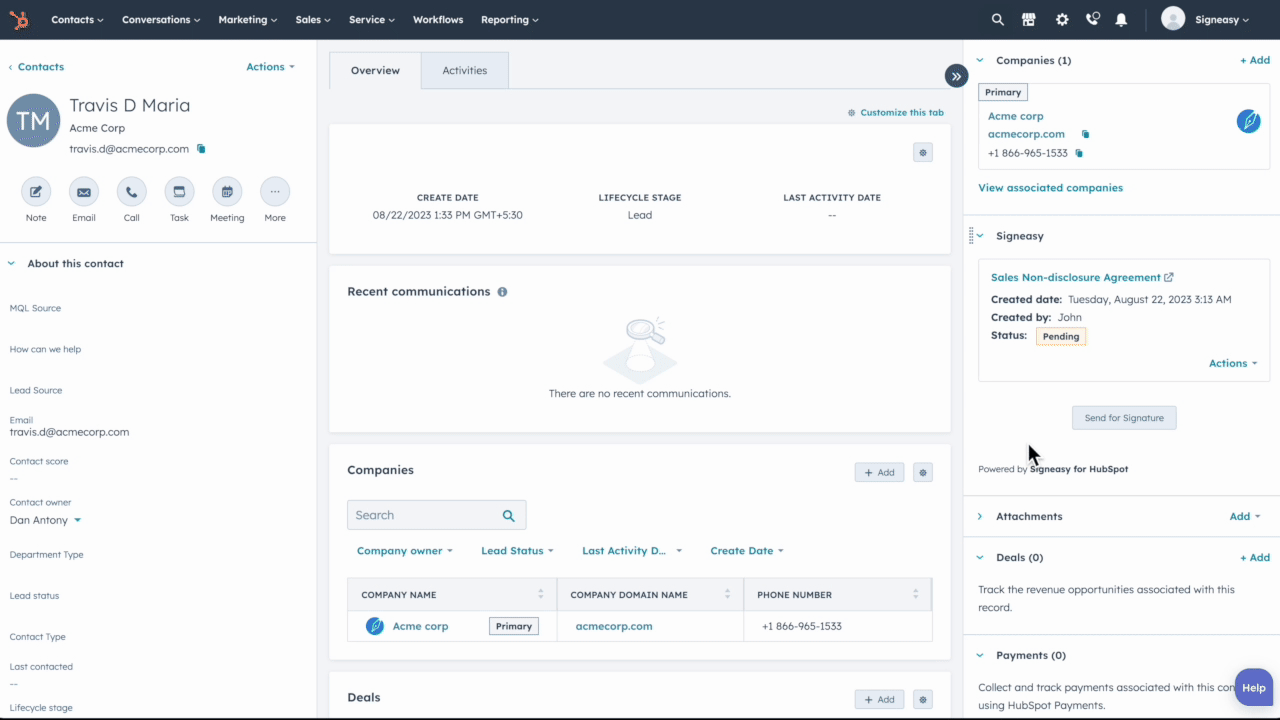Viewport: 1280px width, 720px height.
Task: Open the Settings gear in top bar
Action: click(x=1062, y=19)
